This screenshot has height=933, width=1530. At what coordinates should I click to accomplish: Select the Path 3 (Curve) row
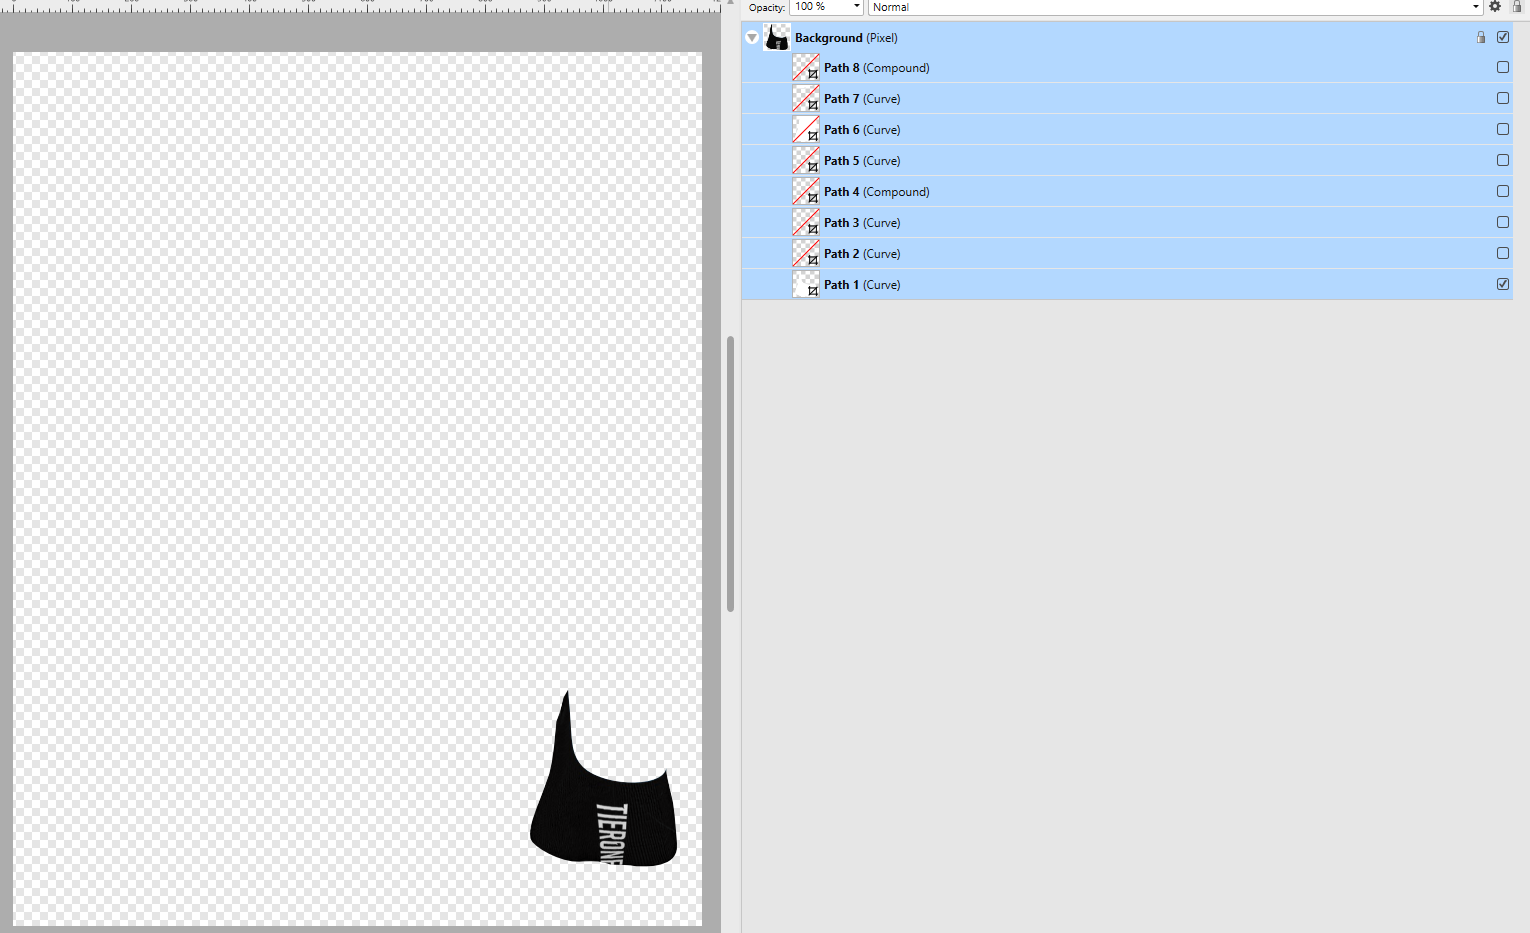tap(1127, 223)
